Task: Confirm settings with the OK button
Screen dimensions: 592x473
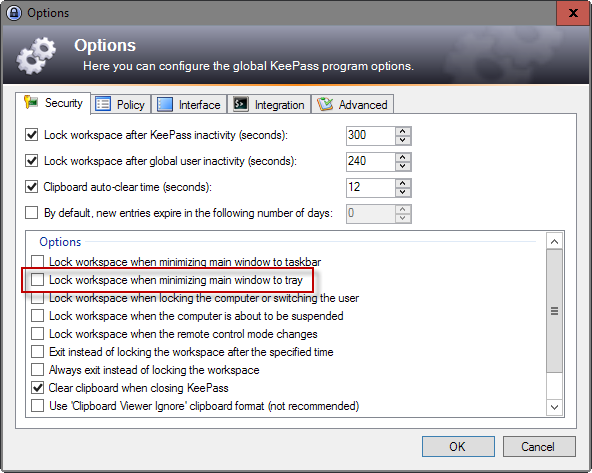Action: 458,447
